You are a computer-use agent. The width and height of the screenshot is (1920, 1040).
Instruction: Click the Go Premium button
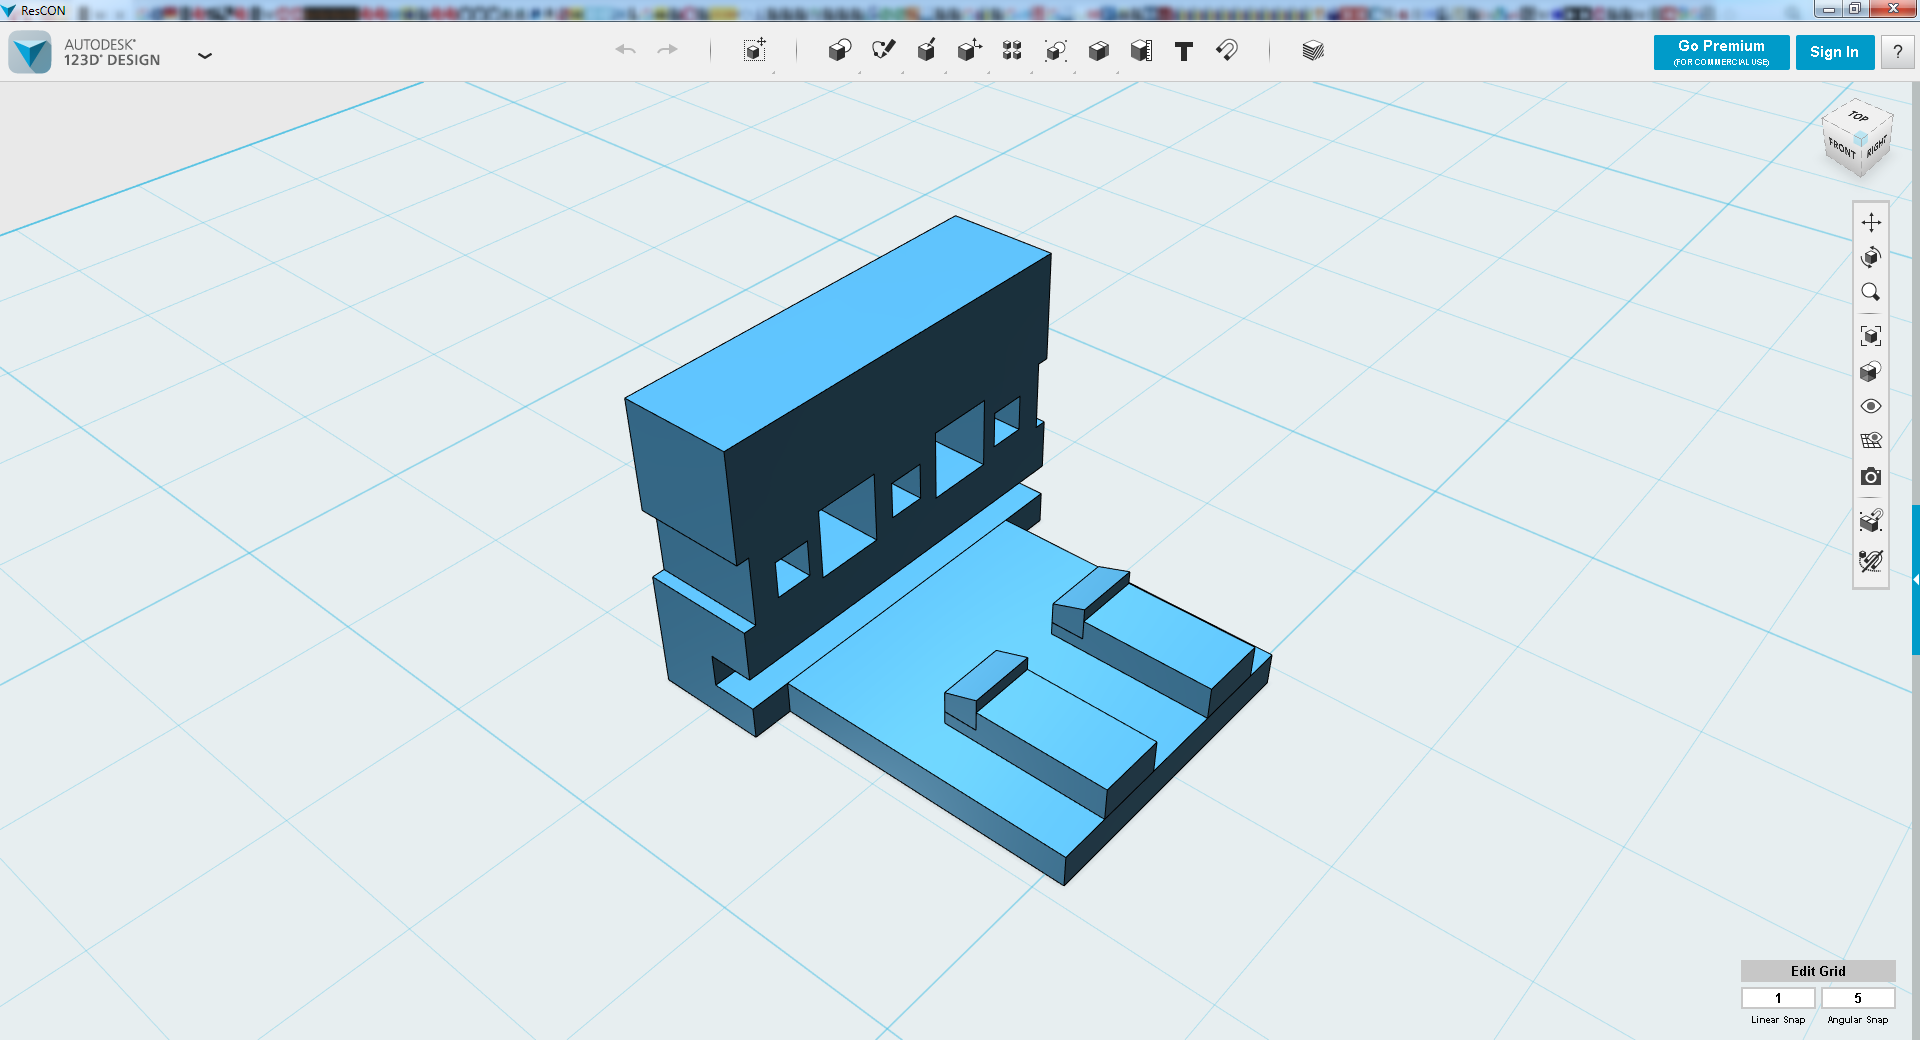tap(1721, 52)
